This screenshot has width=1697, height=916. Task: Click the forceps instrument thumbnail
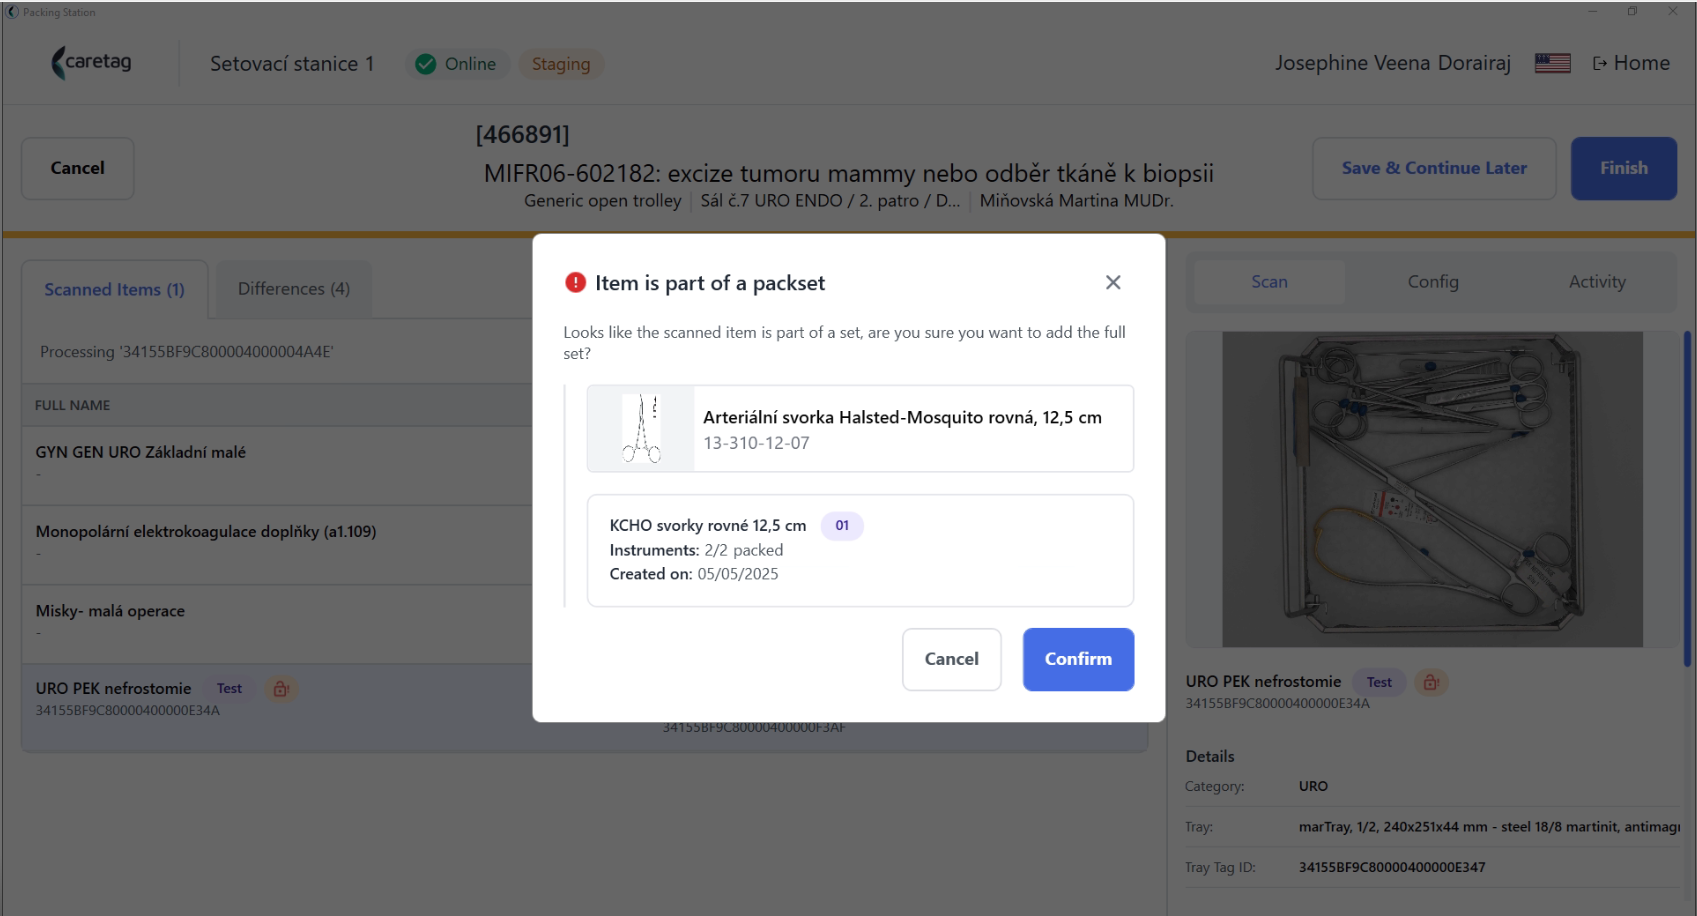pyautogui.click(x=641, y=428)
